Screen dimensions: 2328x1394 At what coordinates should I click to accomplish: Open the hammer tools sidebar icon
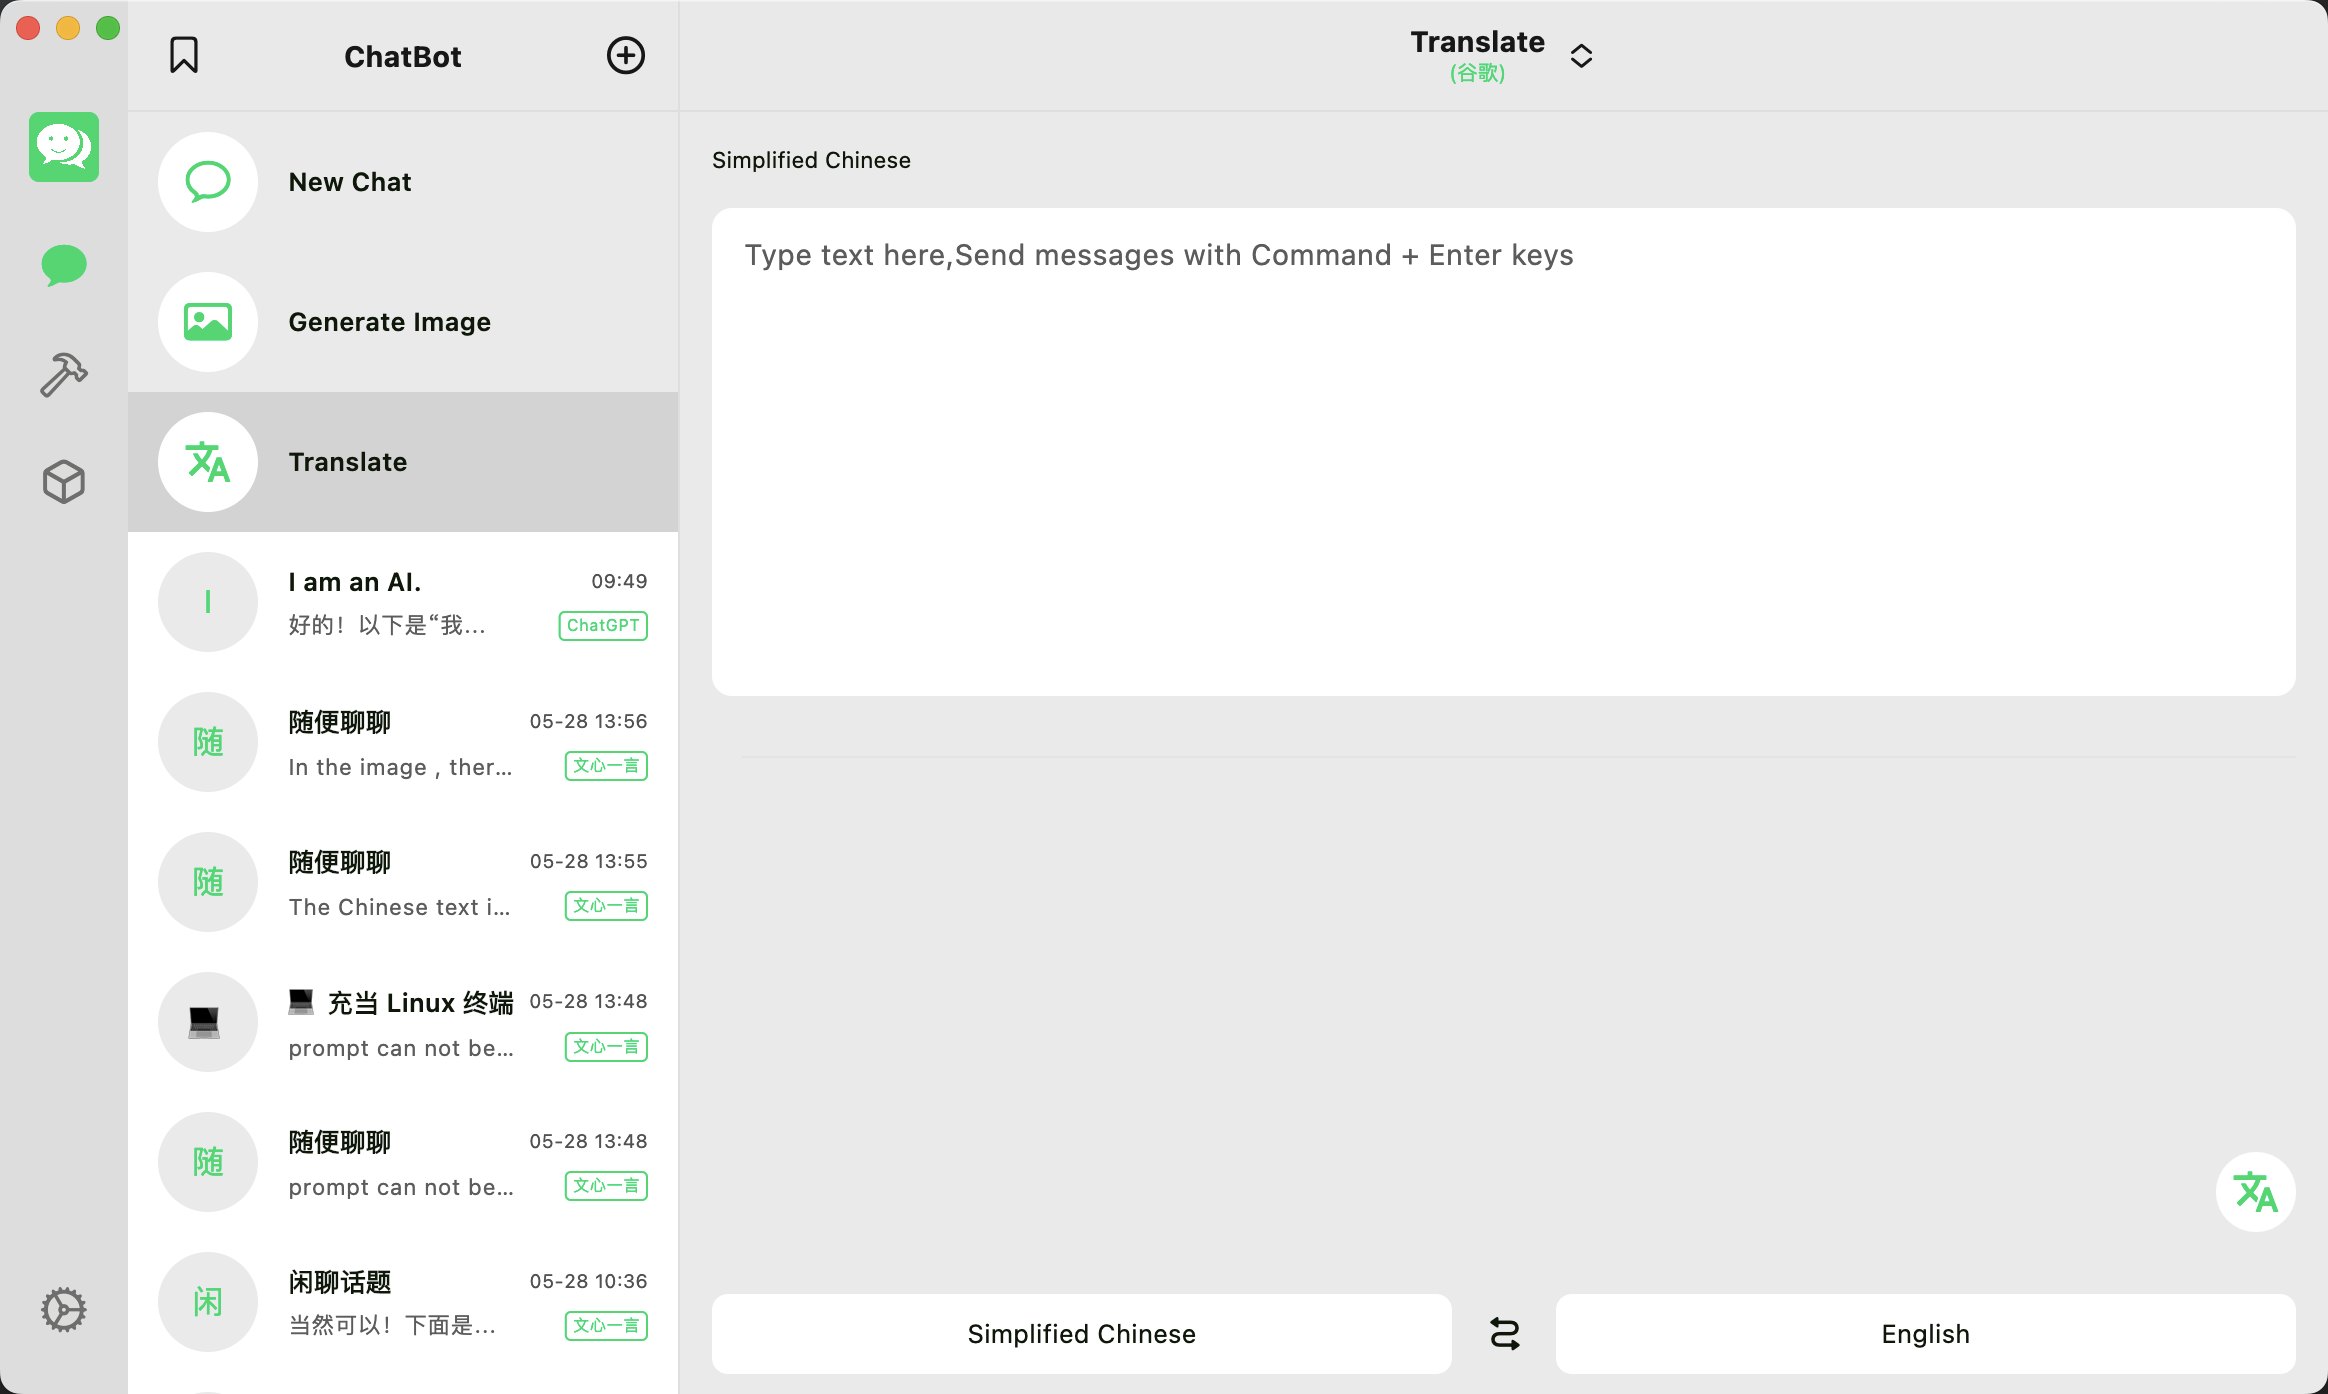(x=64, y=375)
